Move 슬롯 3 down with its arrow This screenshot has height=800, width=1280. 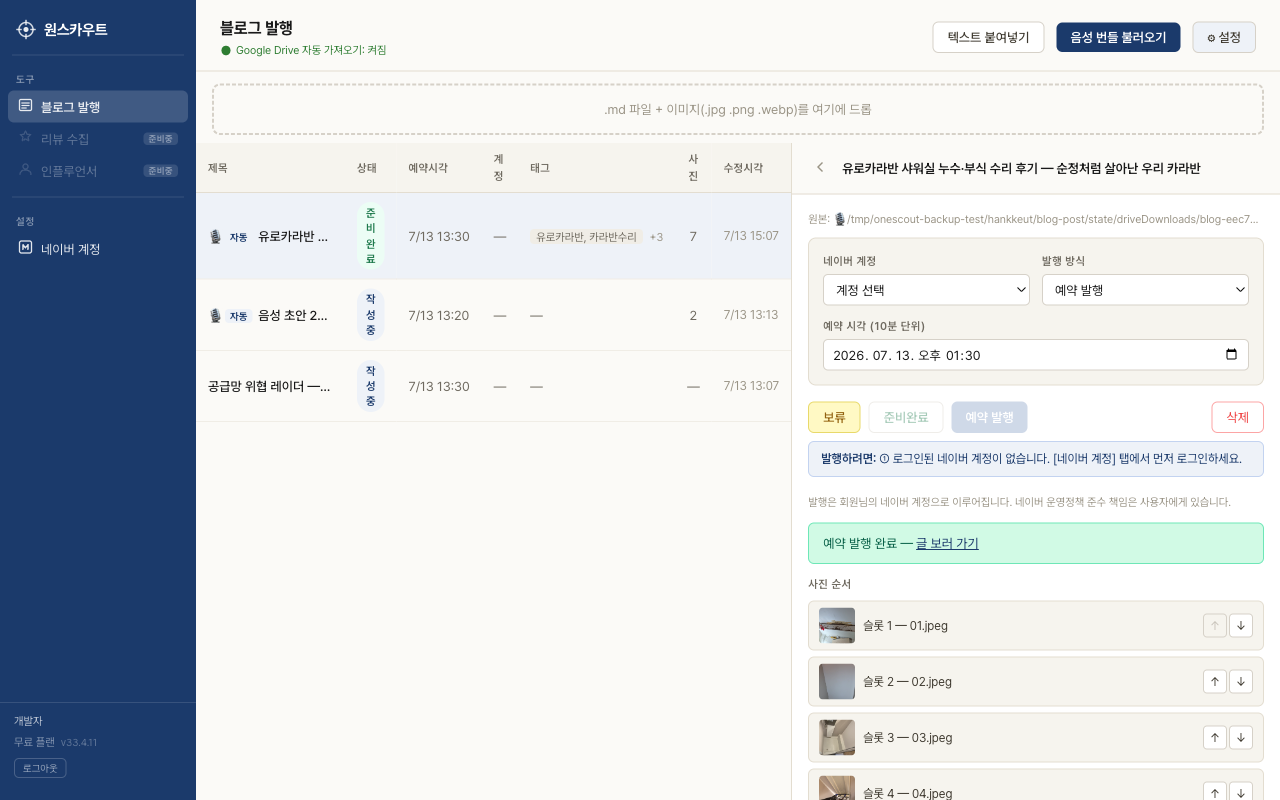pos(1240,737)
